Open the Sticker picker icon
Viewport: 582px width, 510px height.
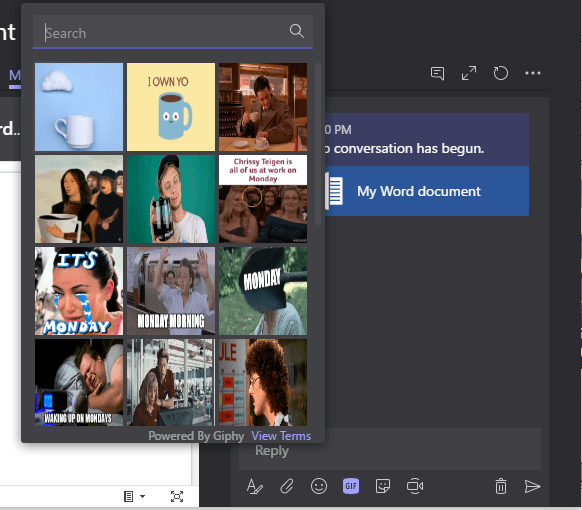pos(383,486)
